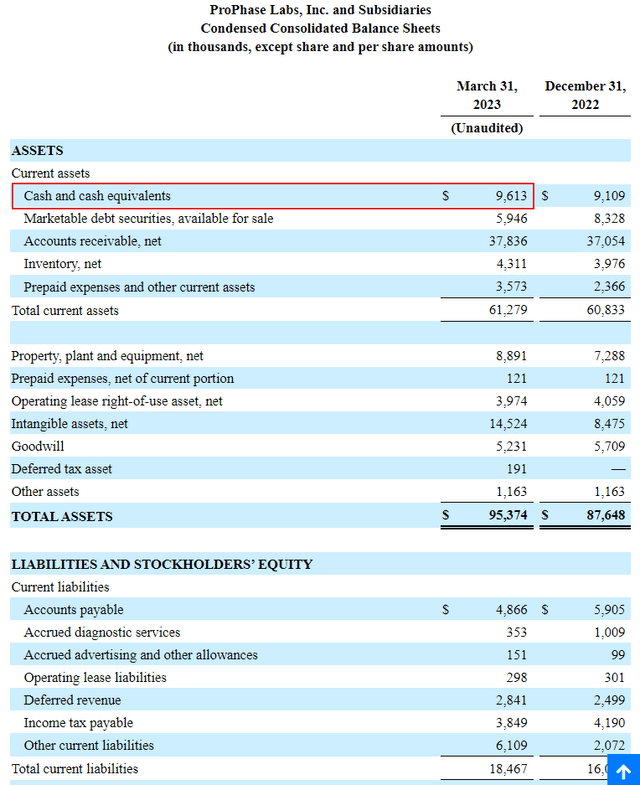Viewport: 640px width, 785px height.
Task: Click the 2,499 deferred revenue value
Action: pos(609,700)
